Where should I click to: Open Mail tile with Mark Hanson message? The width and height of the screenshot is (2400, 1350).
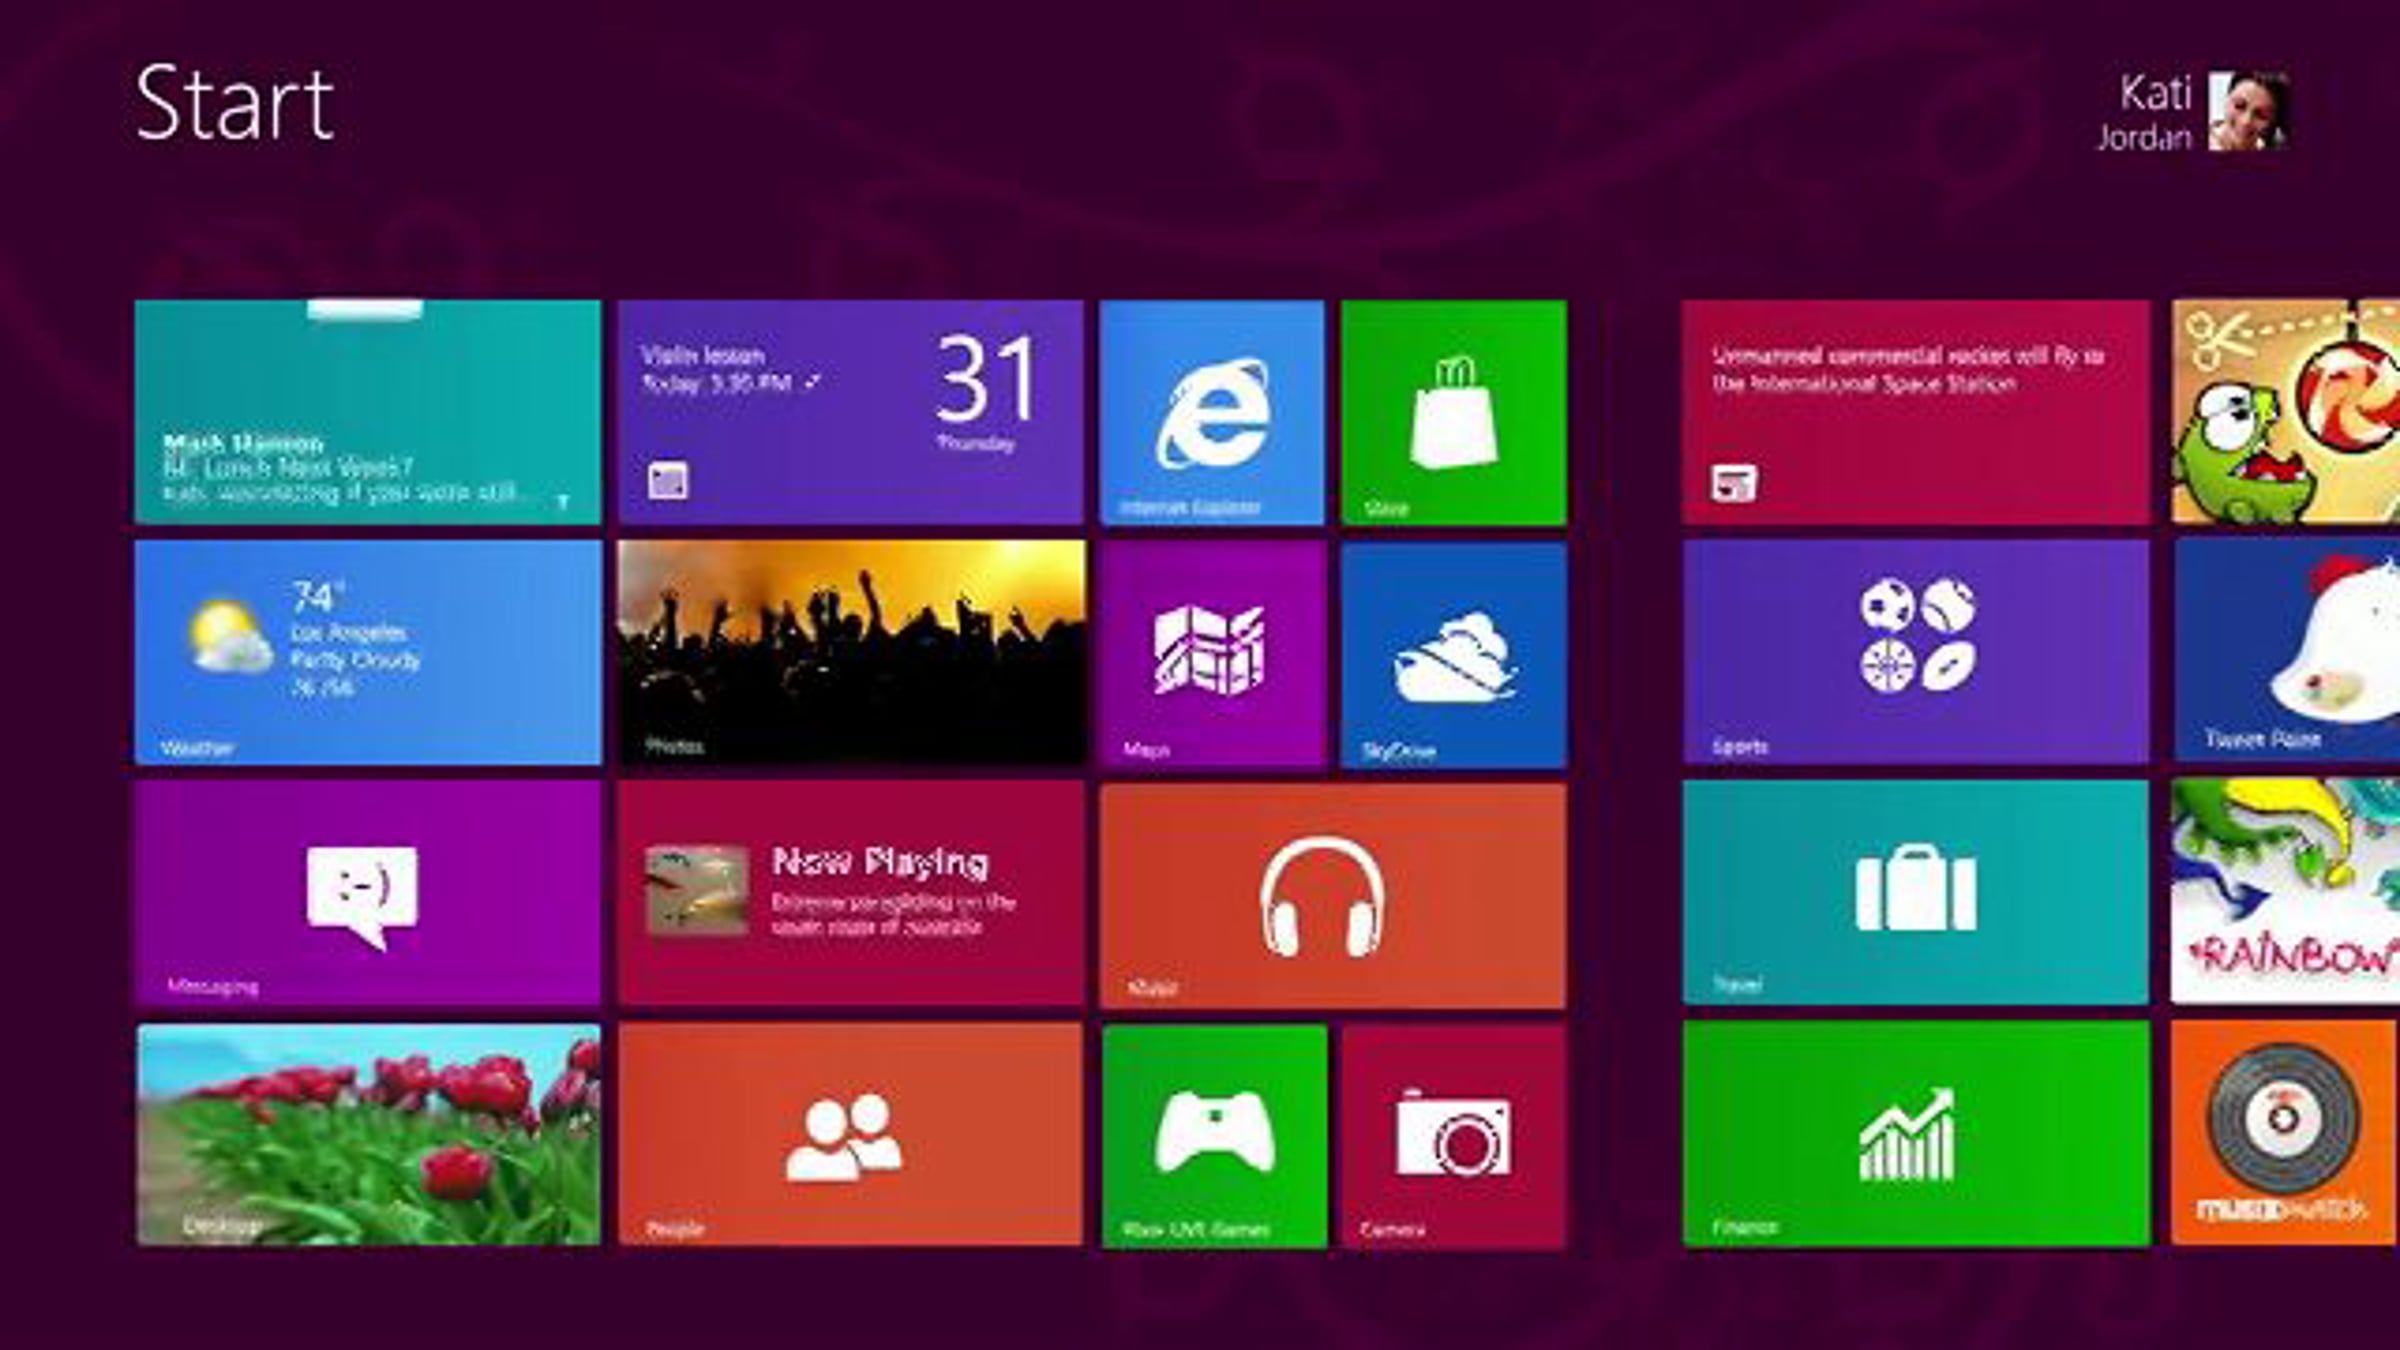[x=367, y=412]
